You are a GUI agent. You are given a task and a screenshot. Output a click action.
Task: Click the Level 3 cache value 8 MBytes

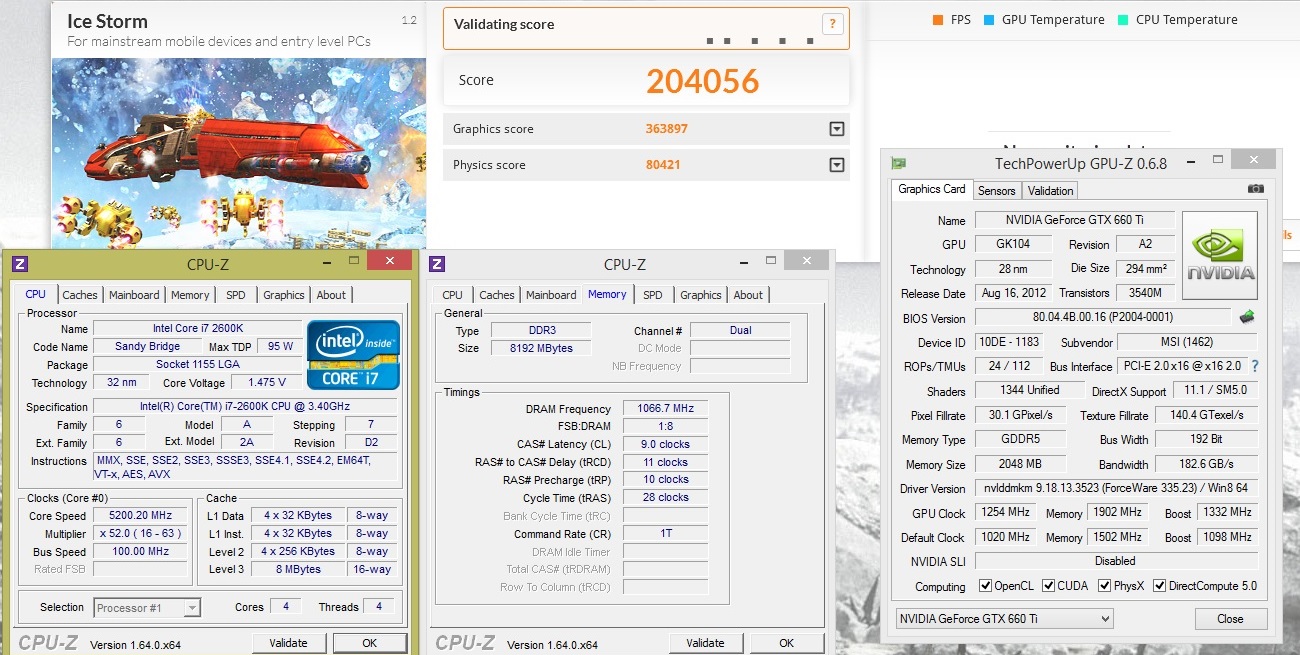(x=299, y=569)
